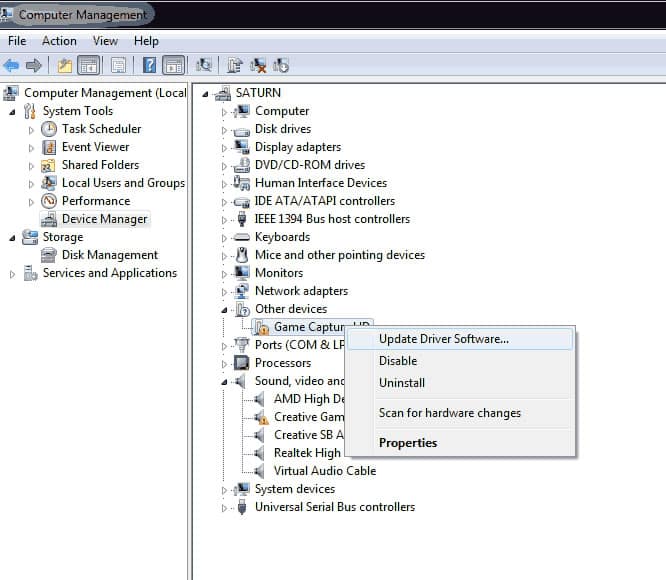Open the File menu
This screenshot has height=580, width=666.
click(x=17, y=41)
